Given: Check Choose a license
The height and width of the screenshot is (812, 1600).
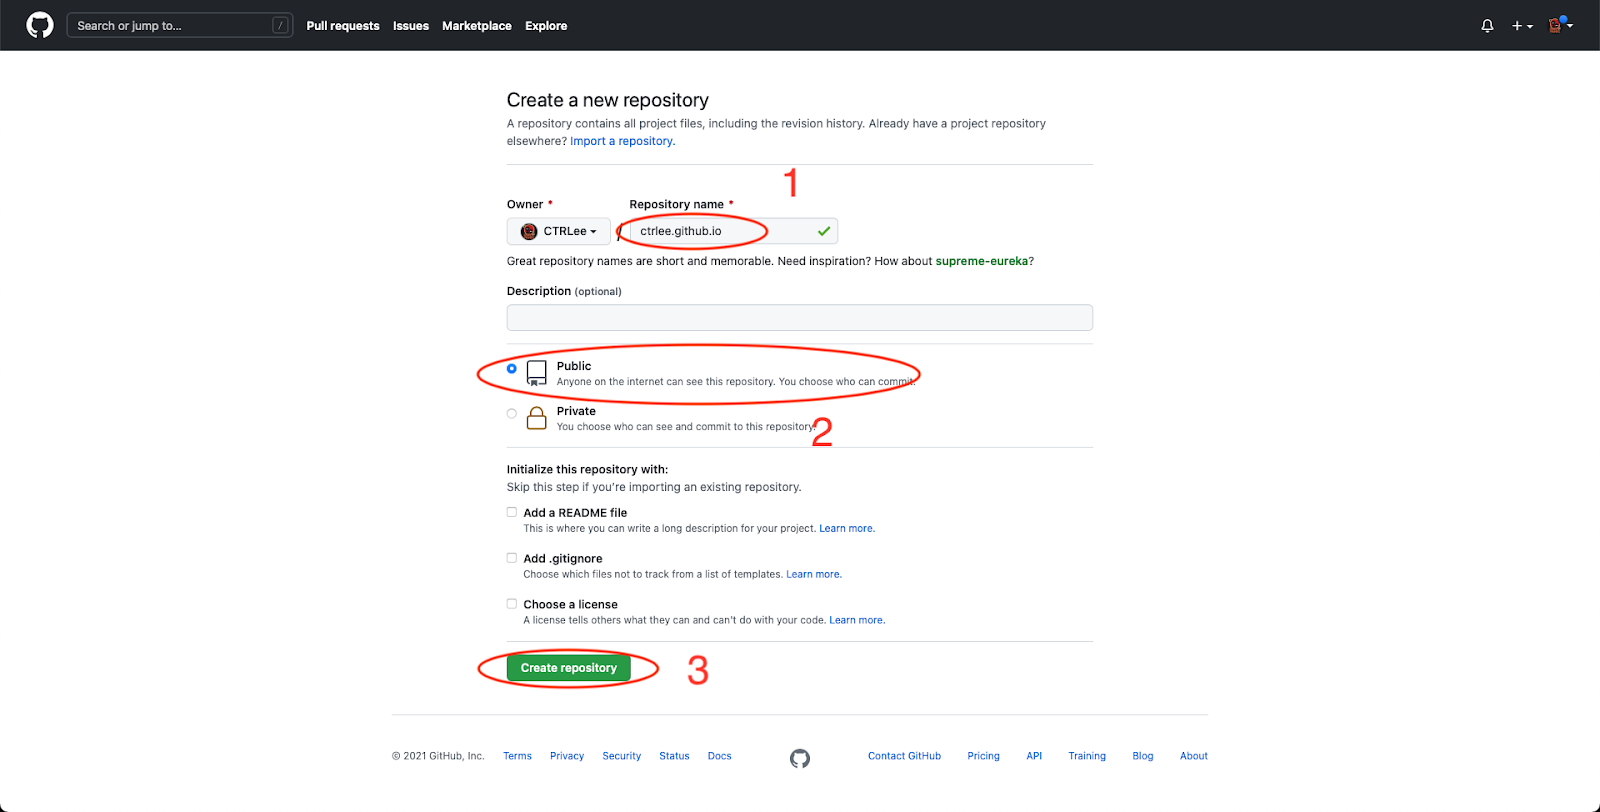Looking at the screenshot, I should [512, 604].
